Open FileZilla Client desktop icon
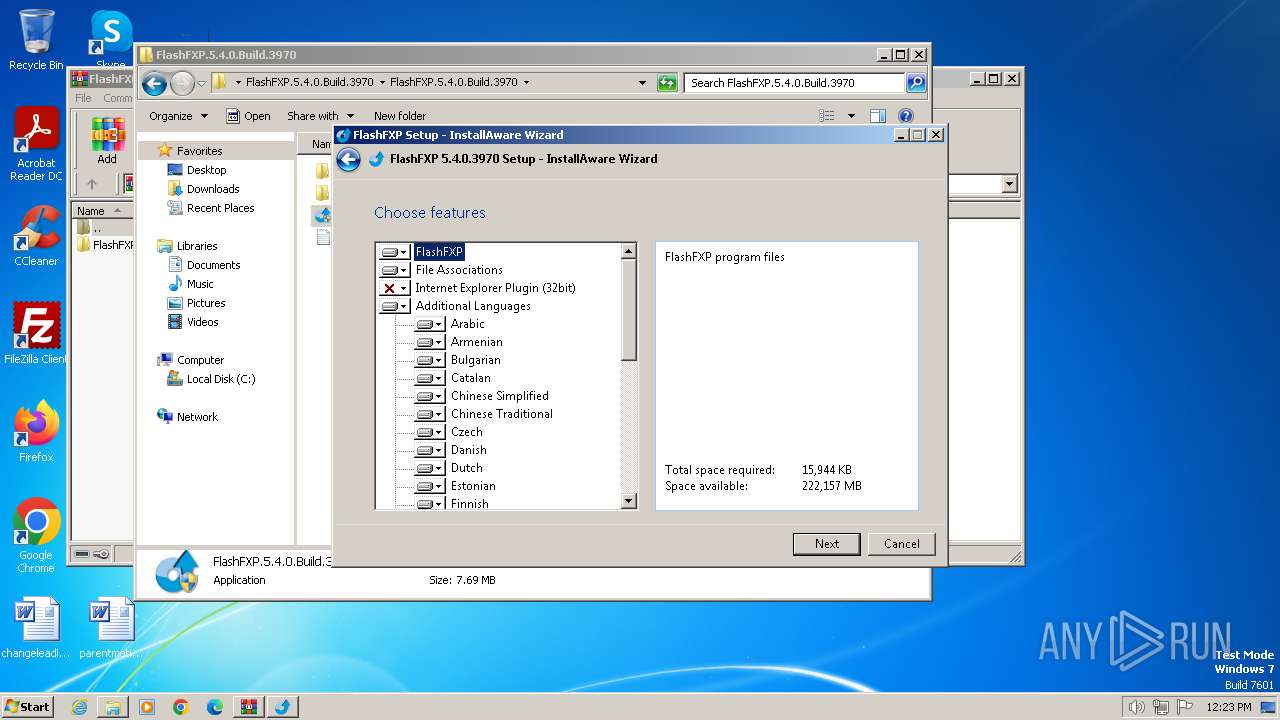The width and height of the screenshot is (1280, 720). 36,333
